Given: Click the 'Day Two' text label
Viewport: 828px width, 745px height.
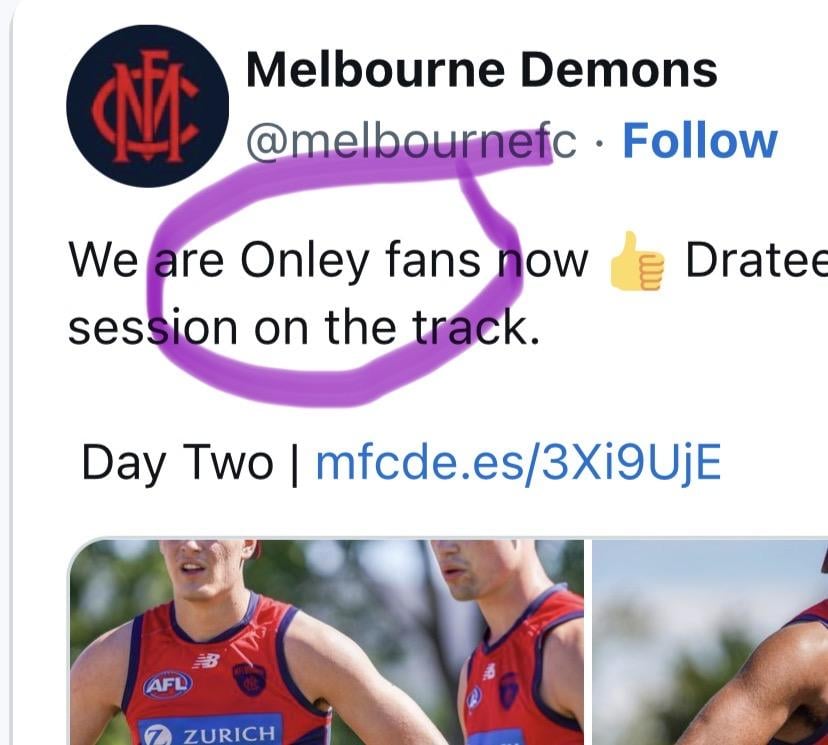Looking at the screenshot, I should point(177,463).
